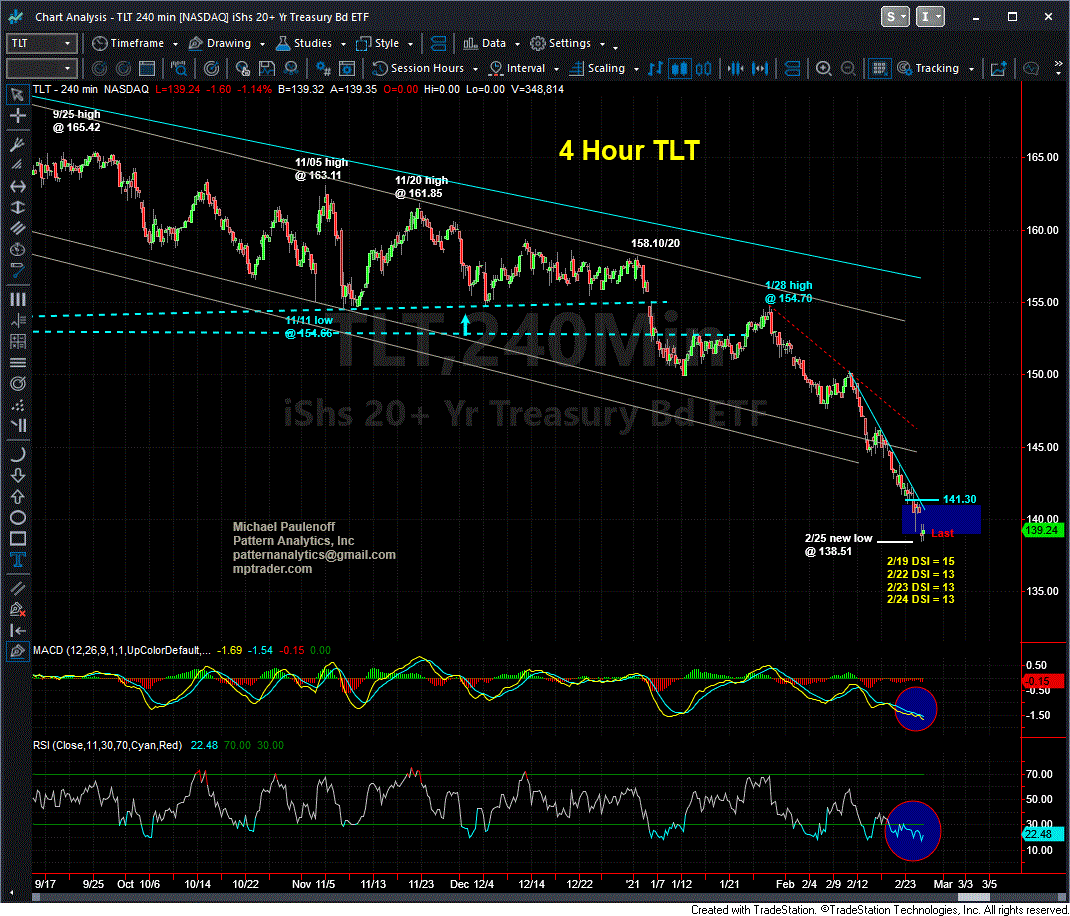Click the '9/25 high @ 165.42' annotation

(x=76, y=121)
